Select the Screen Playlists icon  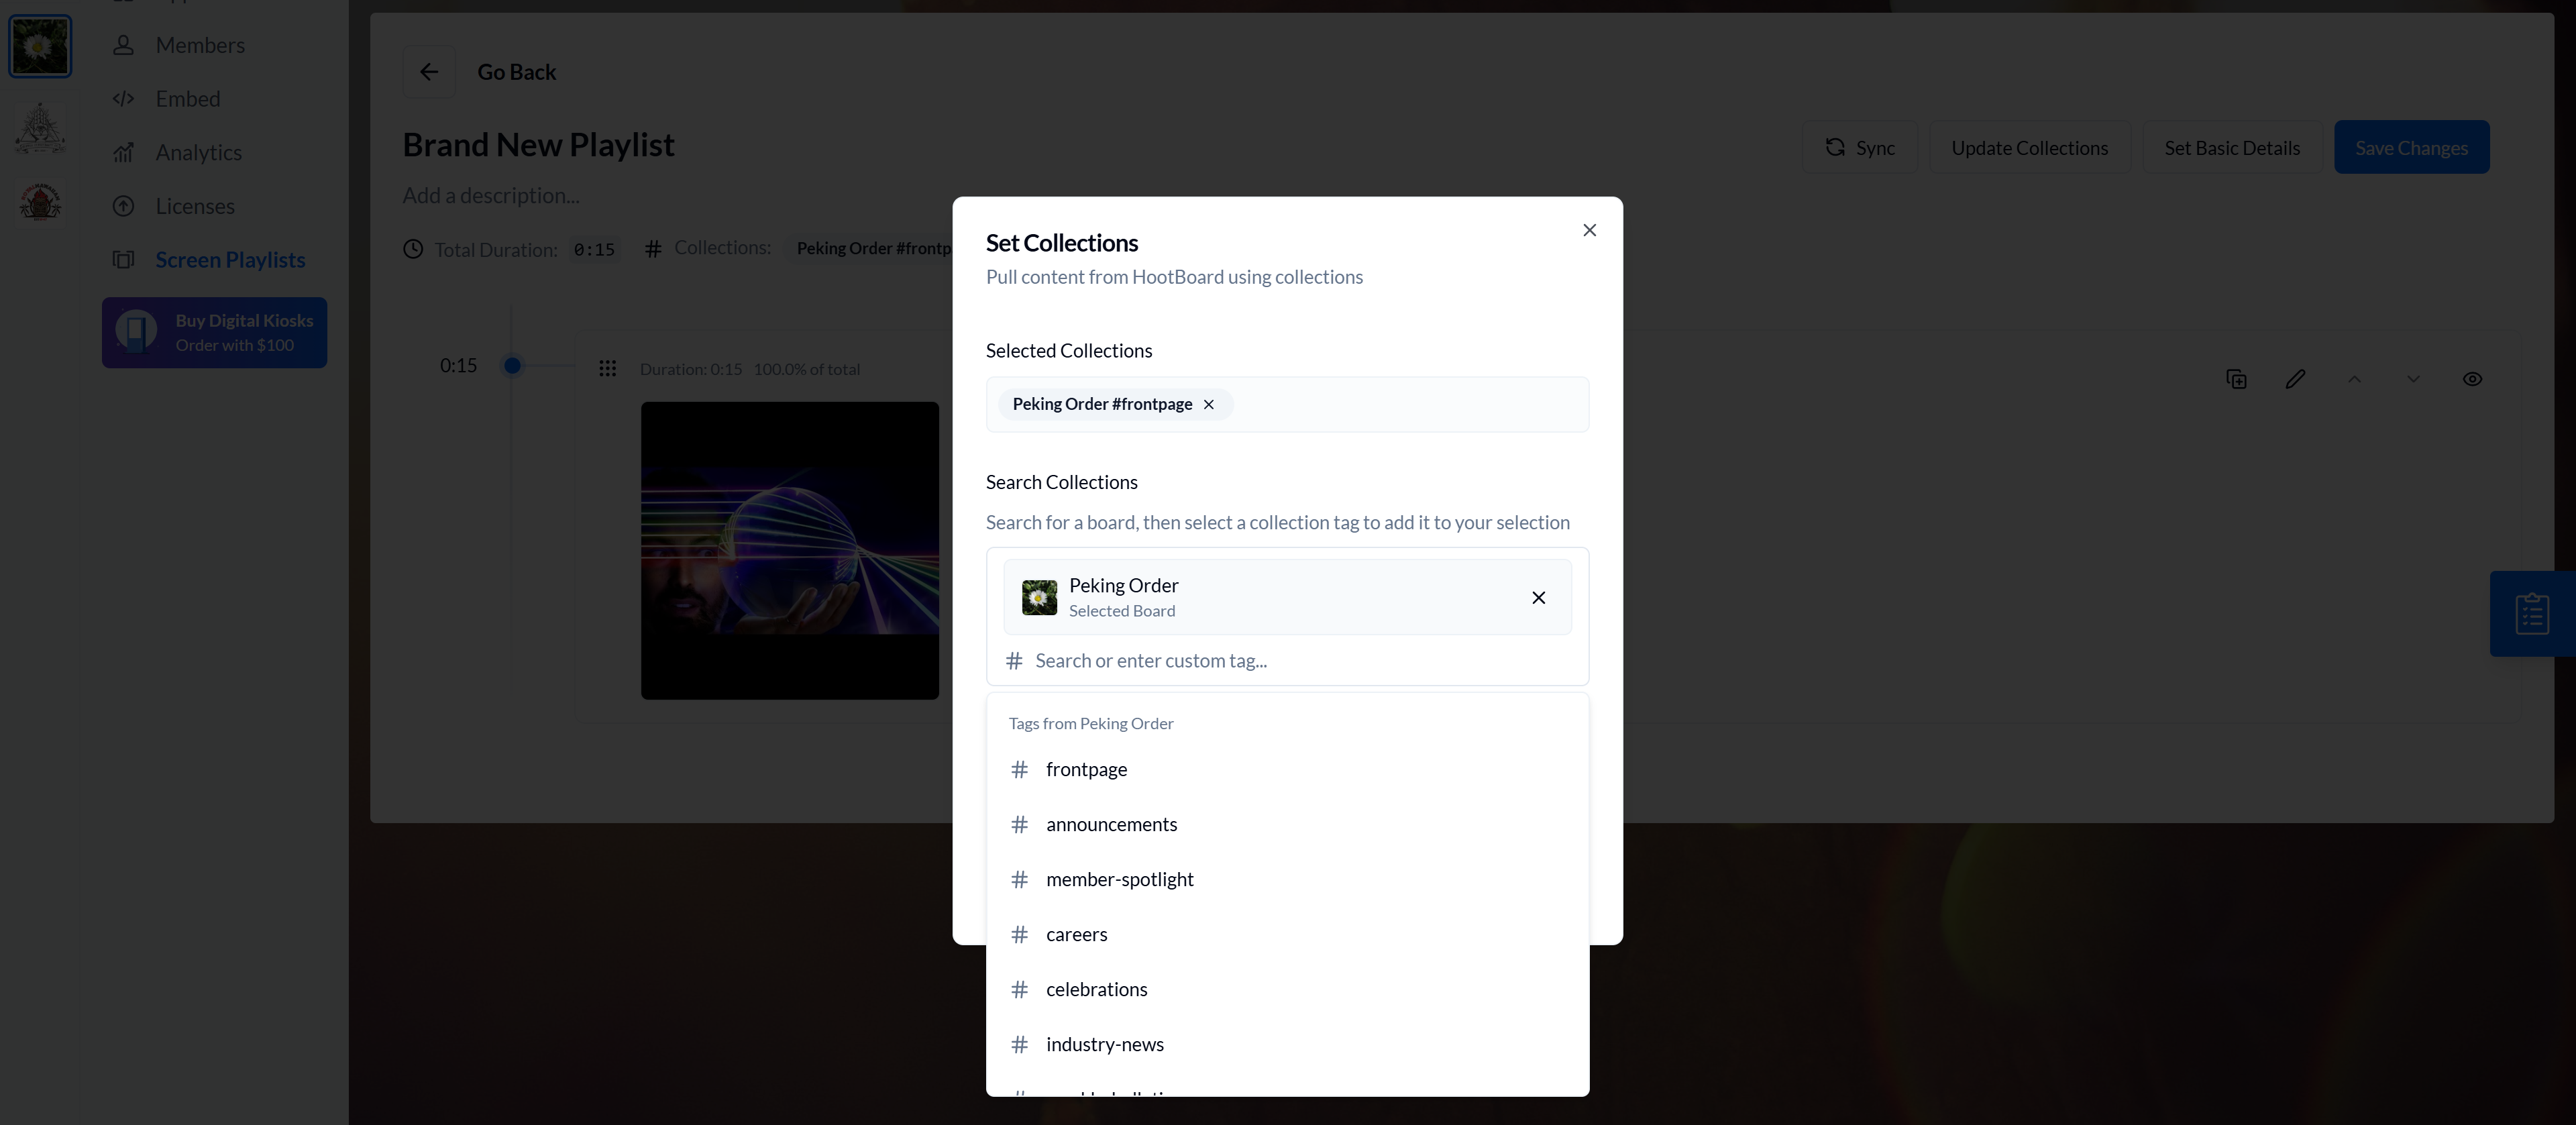(123, 259)
